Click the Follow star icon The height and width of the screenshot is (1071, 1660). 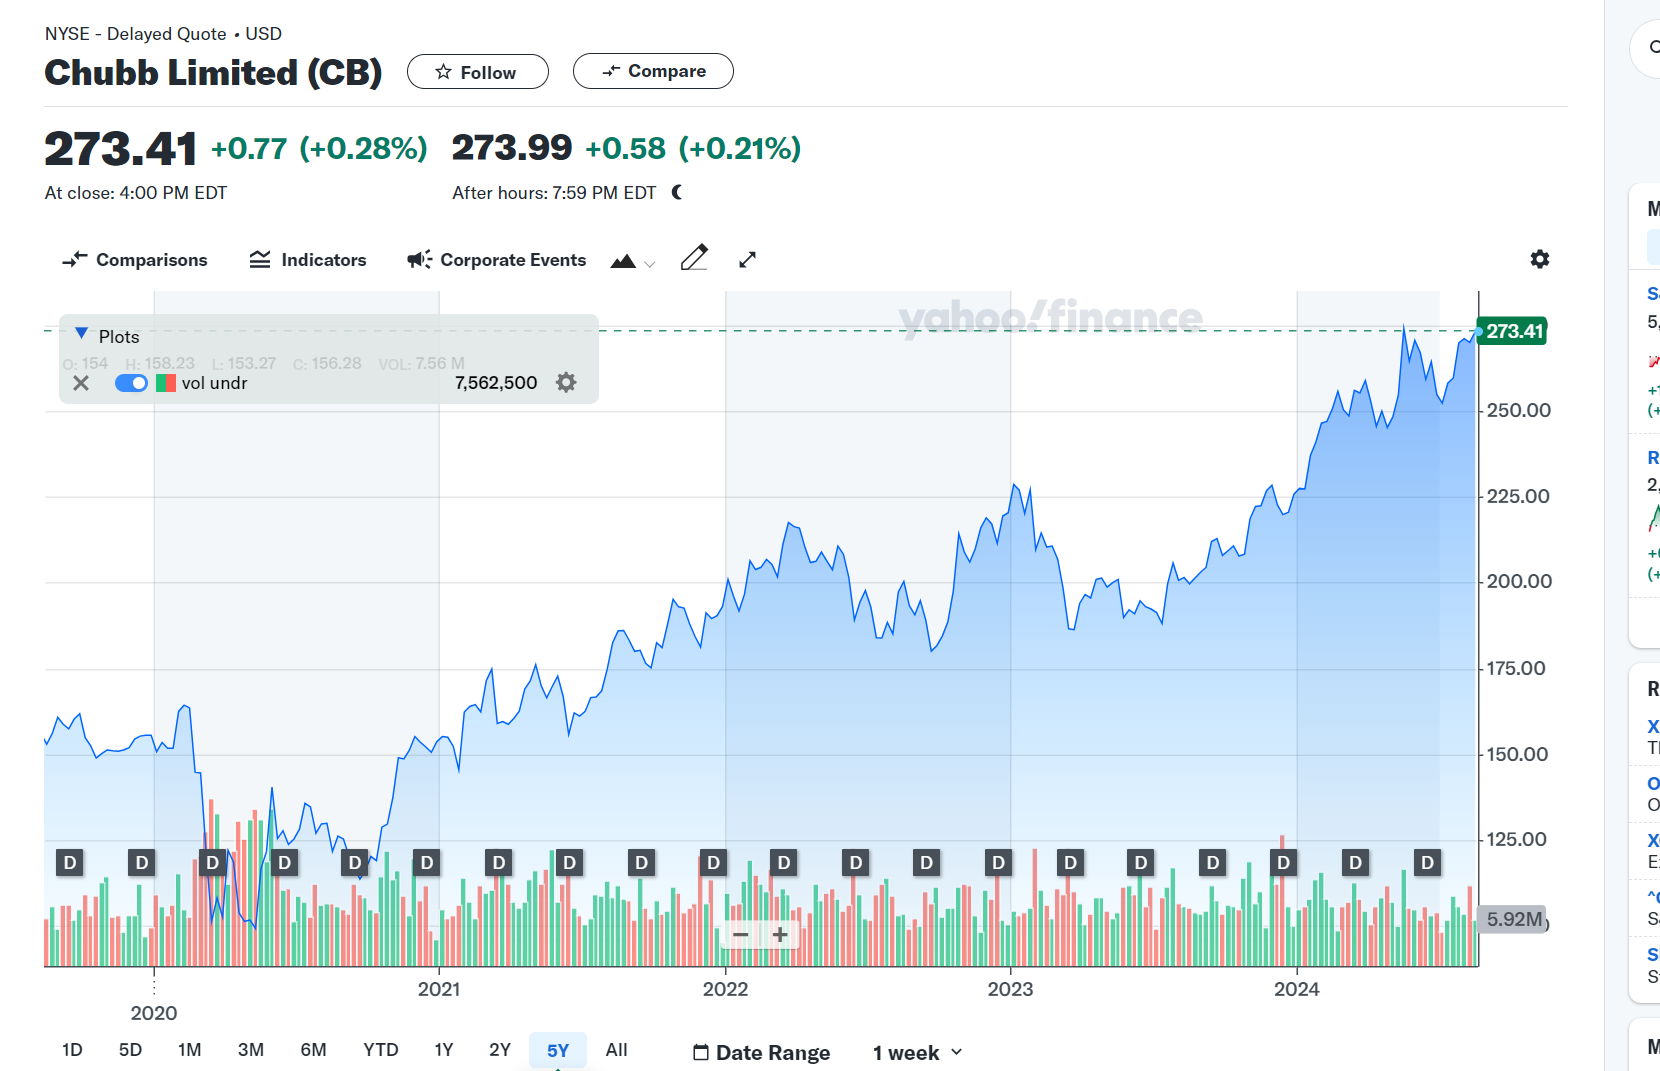443,72
